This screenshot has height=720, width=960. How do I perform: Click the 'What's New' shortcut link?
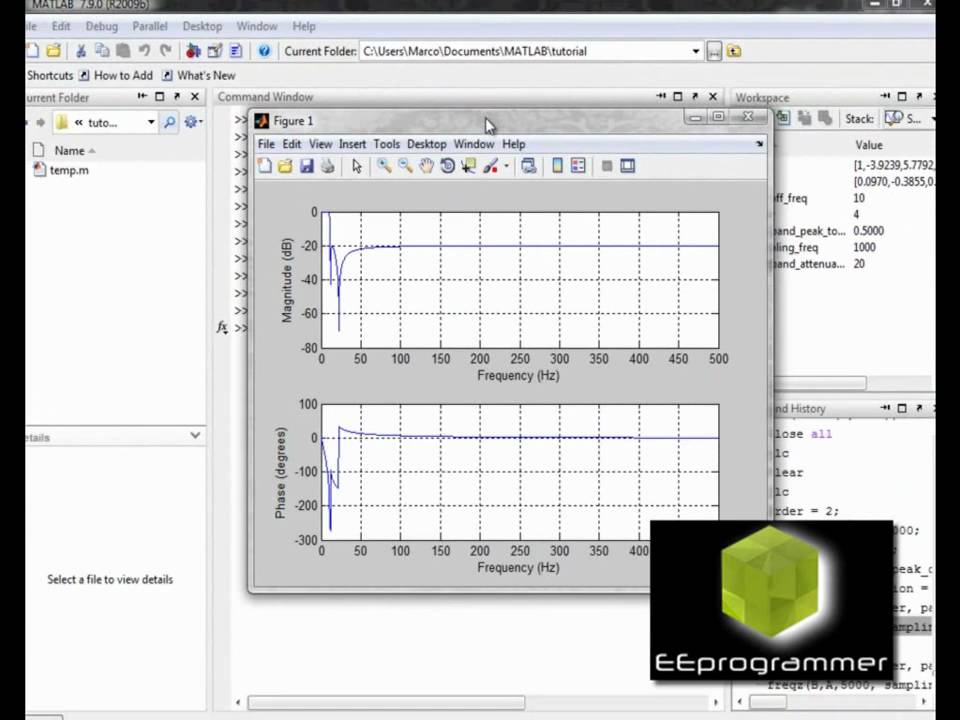[200, 75]
